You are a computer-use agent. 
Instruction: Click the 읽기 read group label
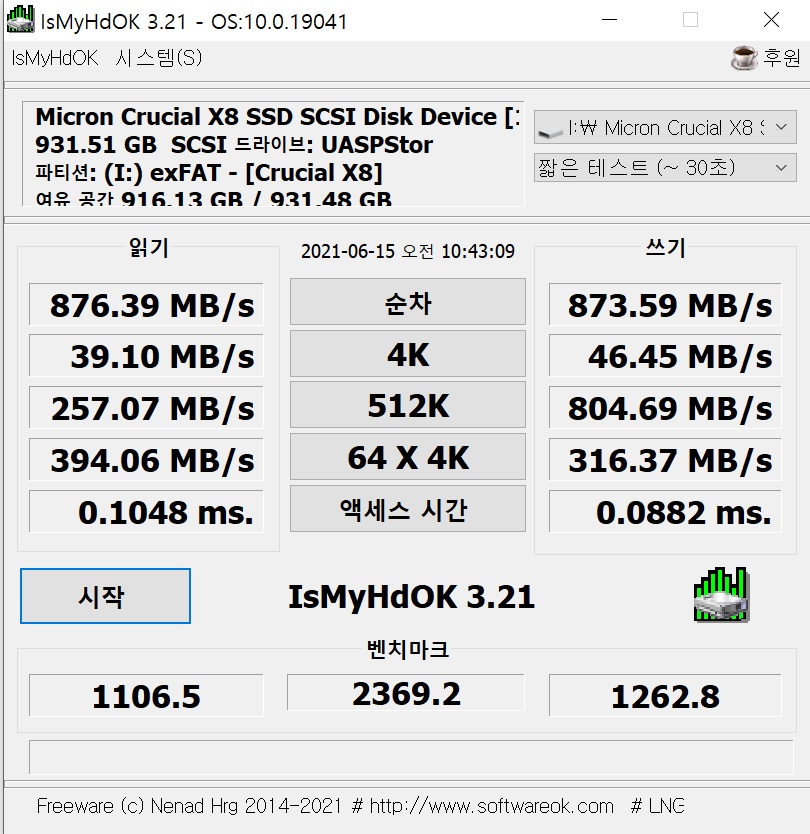tap(149, 248)
